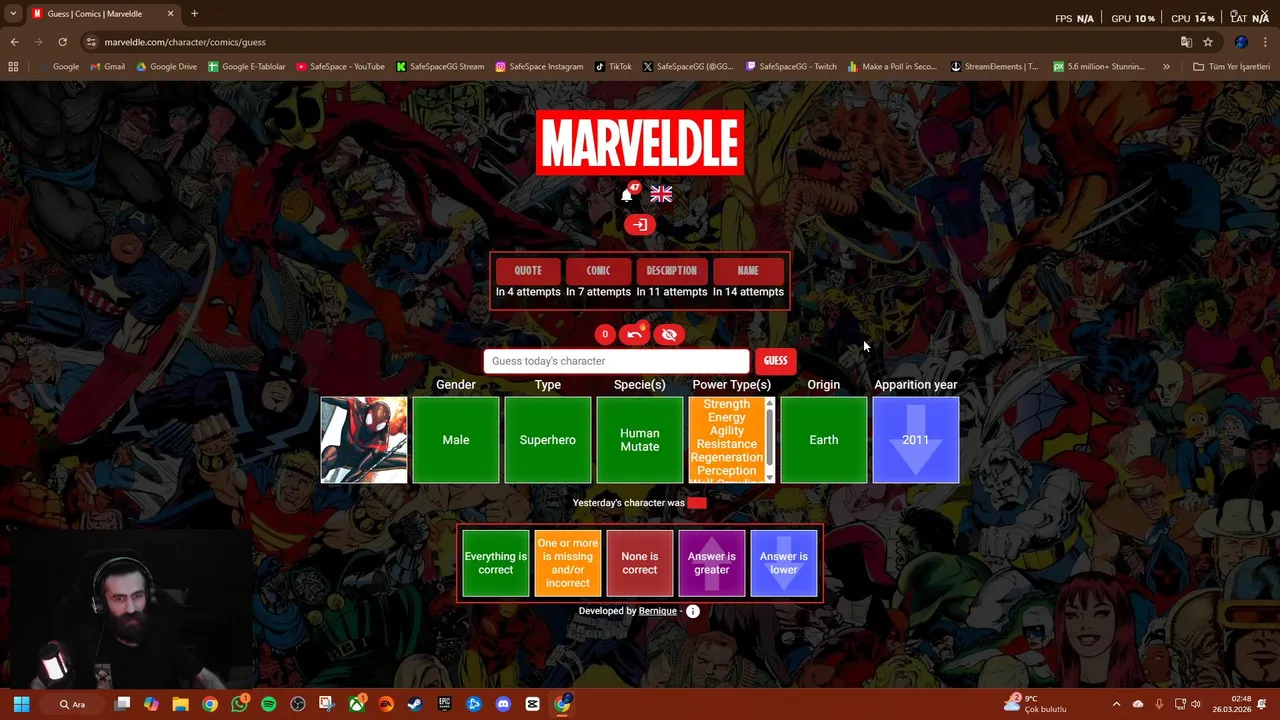This screenshot has height=720, width=1280.
Task: Expand the bookmarks overflow chevron
Action: [x=1166, y=67]
